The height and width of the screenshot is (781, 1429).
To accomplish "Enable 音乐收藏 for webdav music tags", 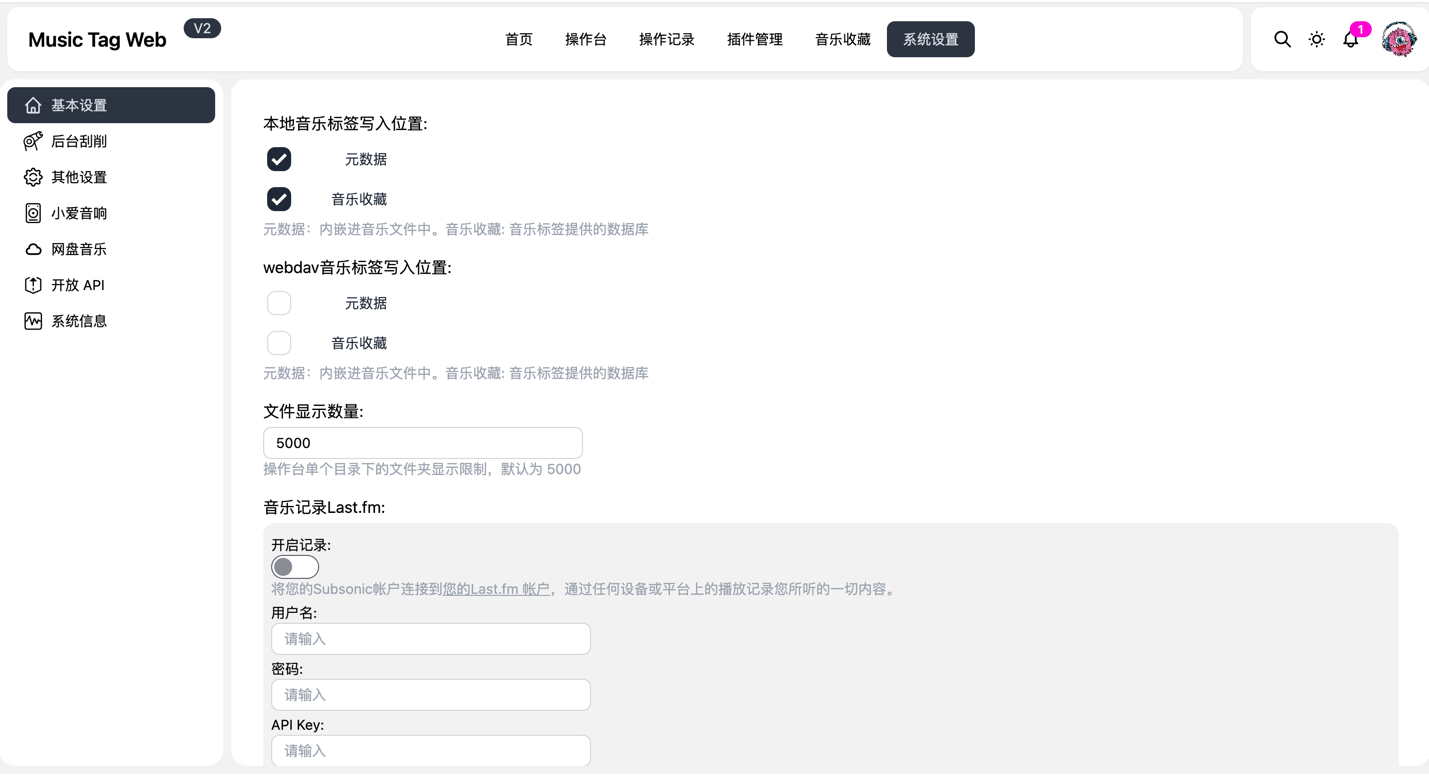I will (x=278, y=342).
